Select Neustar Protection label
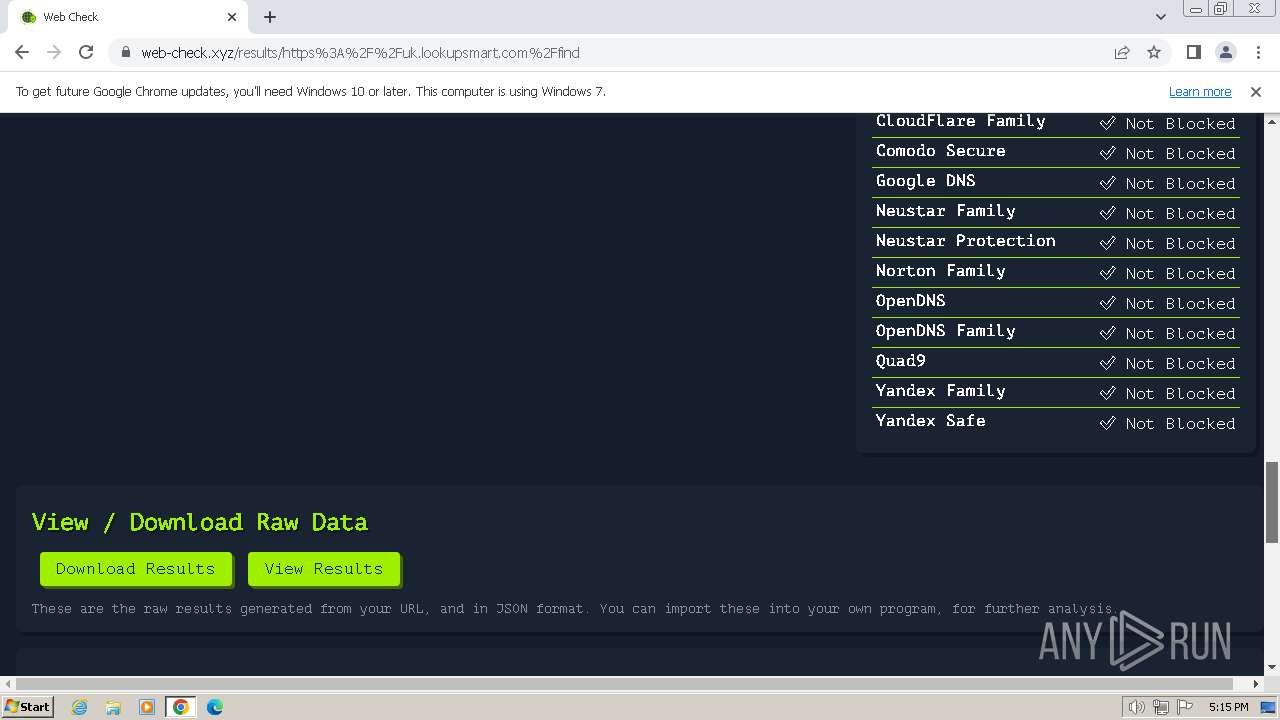The image size is (1280, 720). pos(965,241)
